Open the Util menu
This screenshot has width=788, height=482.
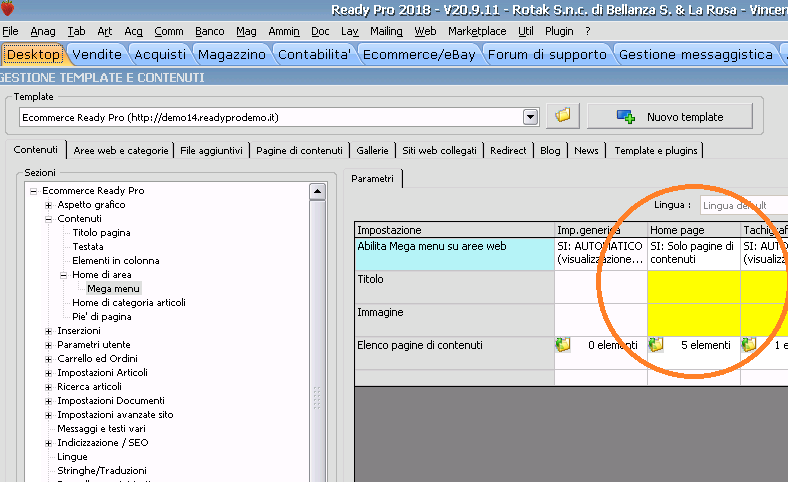point(526,31)
